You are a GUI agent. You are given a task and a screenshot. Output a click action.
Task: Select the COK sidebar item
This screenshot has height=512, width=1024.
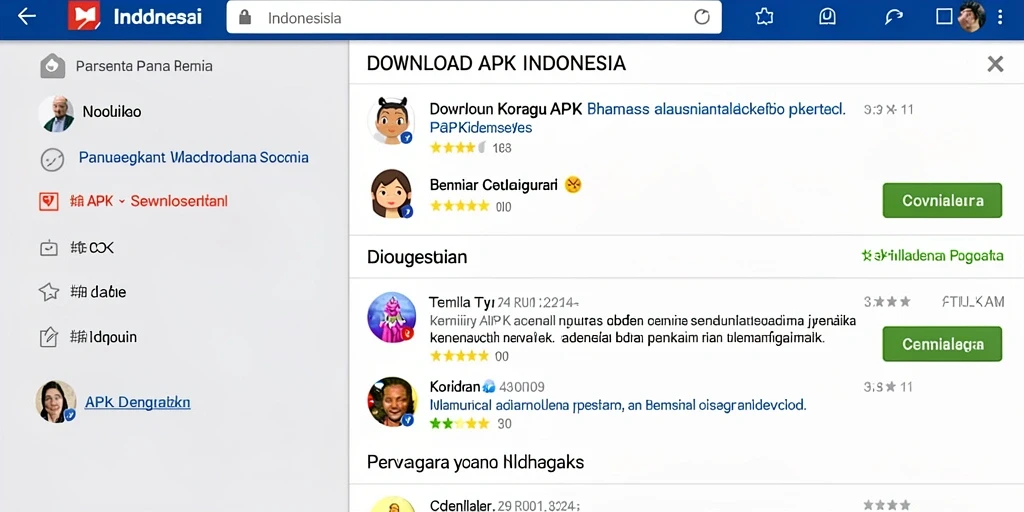click(91, 248)
